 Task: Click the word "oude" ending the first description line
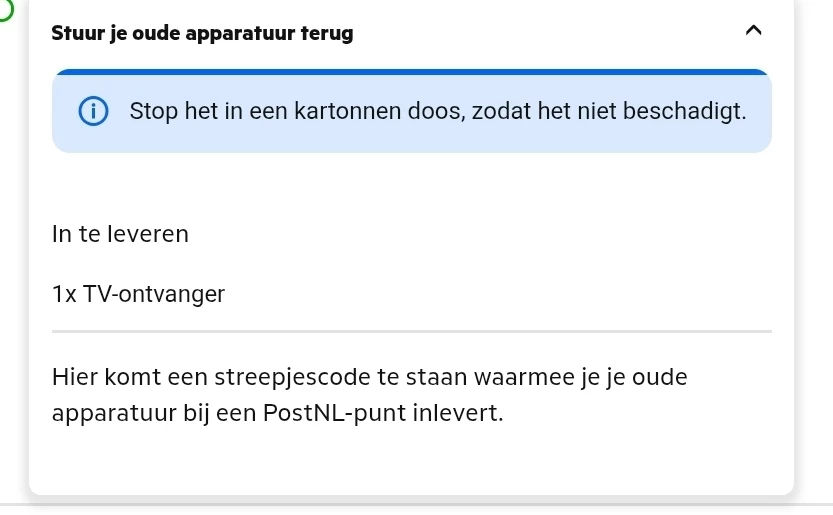662,377
